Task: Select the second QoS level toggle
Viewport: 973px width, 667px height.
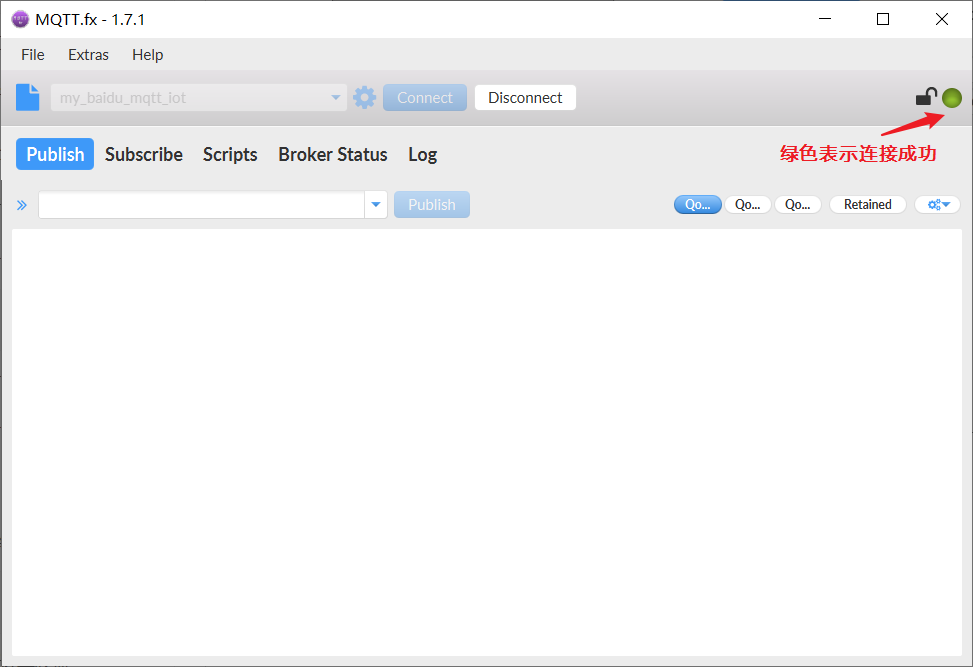Action: tap(747, 204)
